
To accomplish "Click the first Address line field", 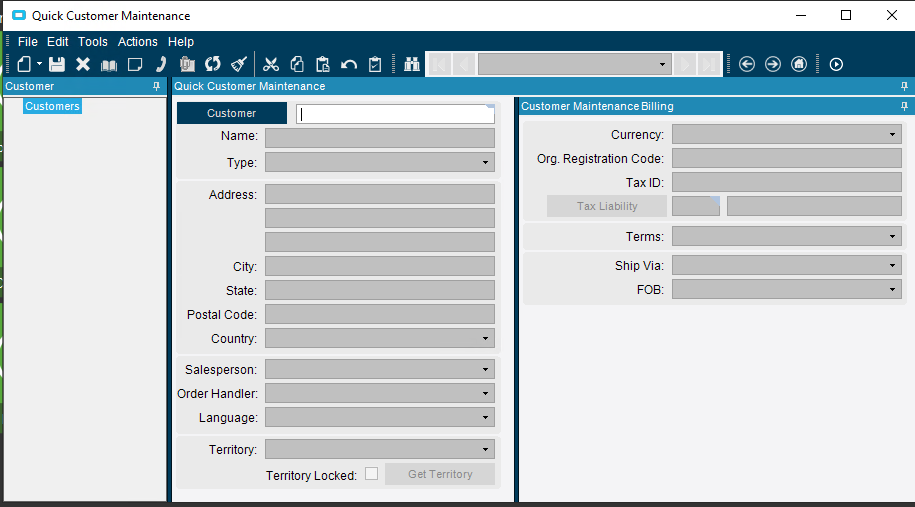I will coord(380,194).
